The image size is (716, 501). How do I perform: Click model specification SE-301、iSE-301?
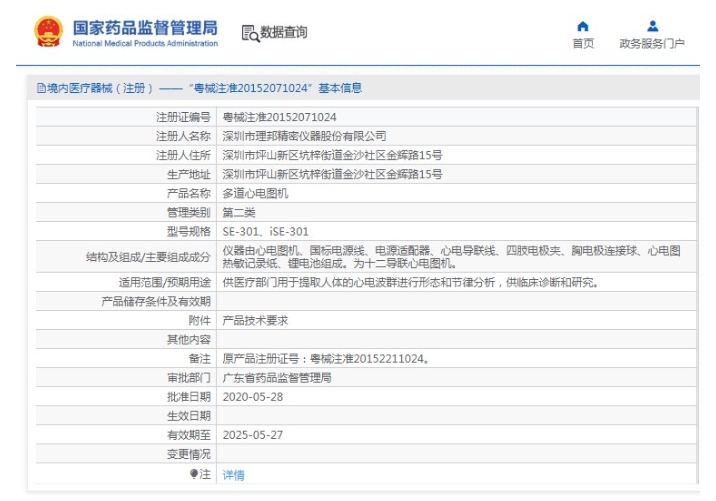pyautogui.click(x=265, y=231)
